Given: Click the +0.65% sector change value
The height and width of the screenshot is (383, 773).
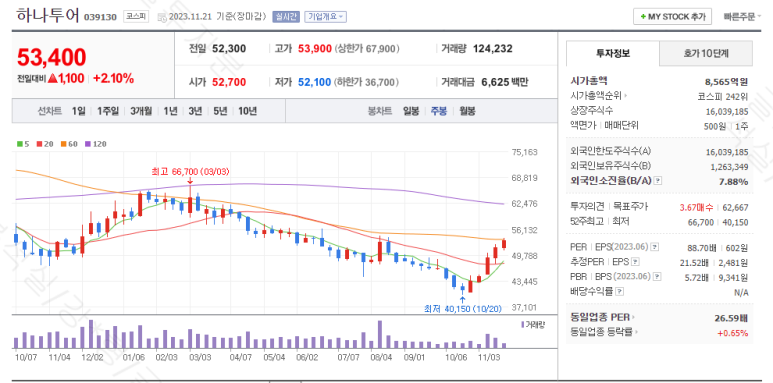Looking at the screenshot, I should [x=733, y=333].
